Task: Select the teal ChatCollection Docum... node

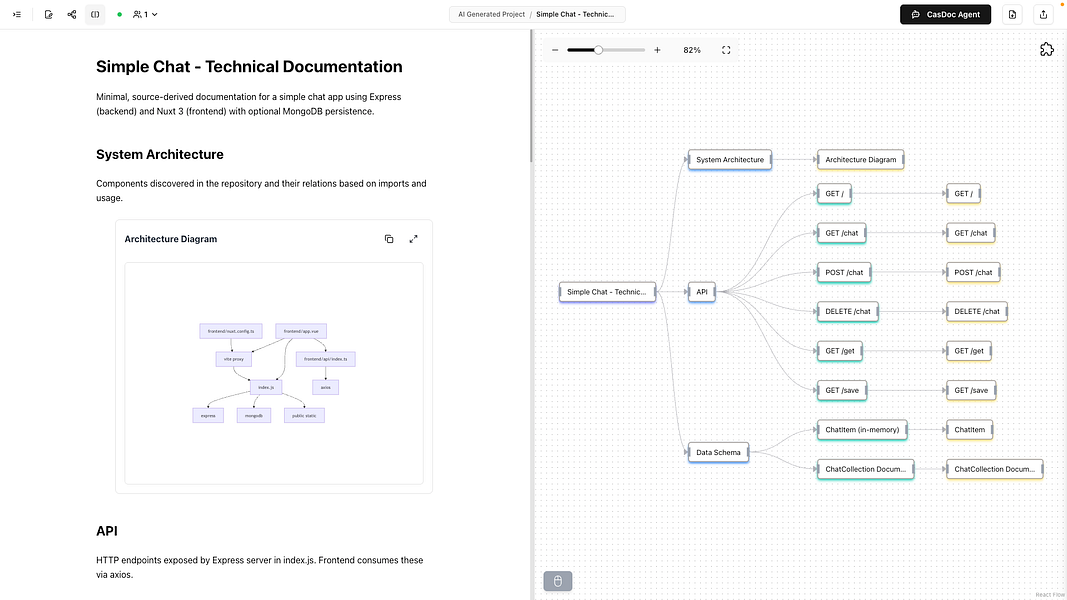Action: pos(866,469)
